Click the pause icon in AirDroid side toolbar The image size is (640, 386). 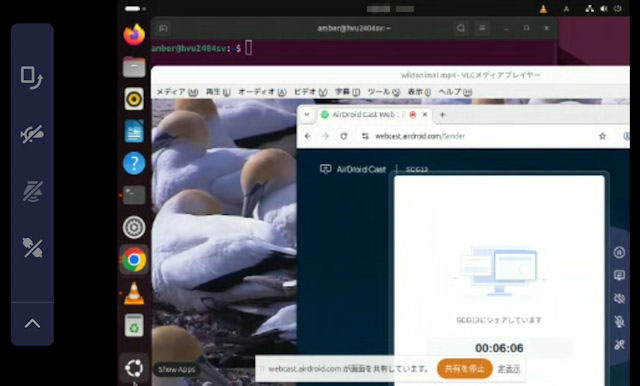click(x=619, y=253)
